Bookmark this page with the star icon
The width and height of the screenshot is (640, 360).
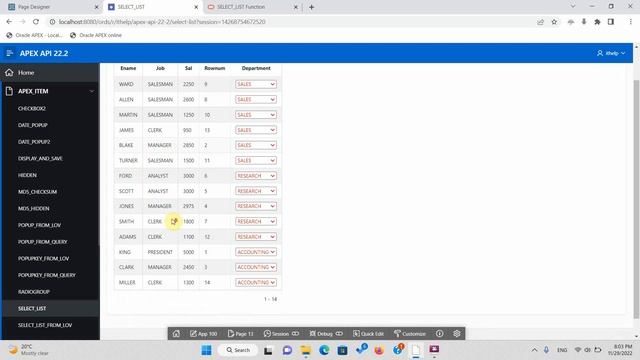tap(554, 22)
